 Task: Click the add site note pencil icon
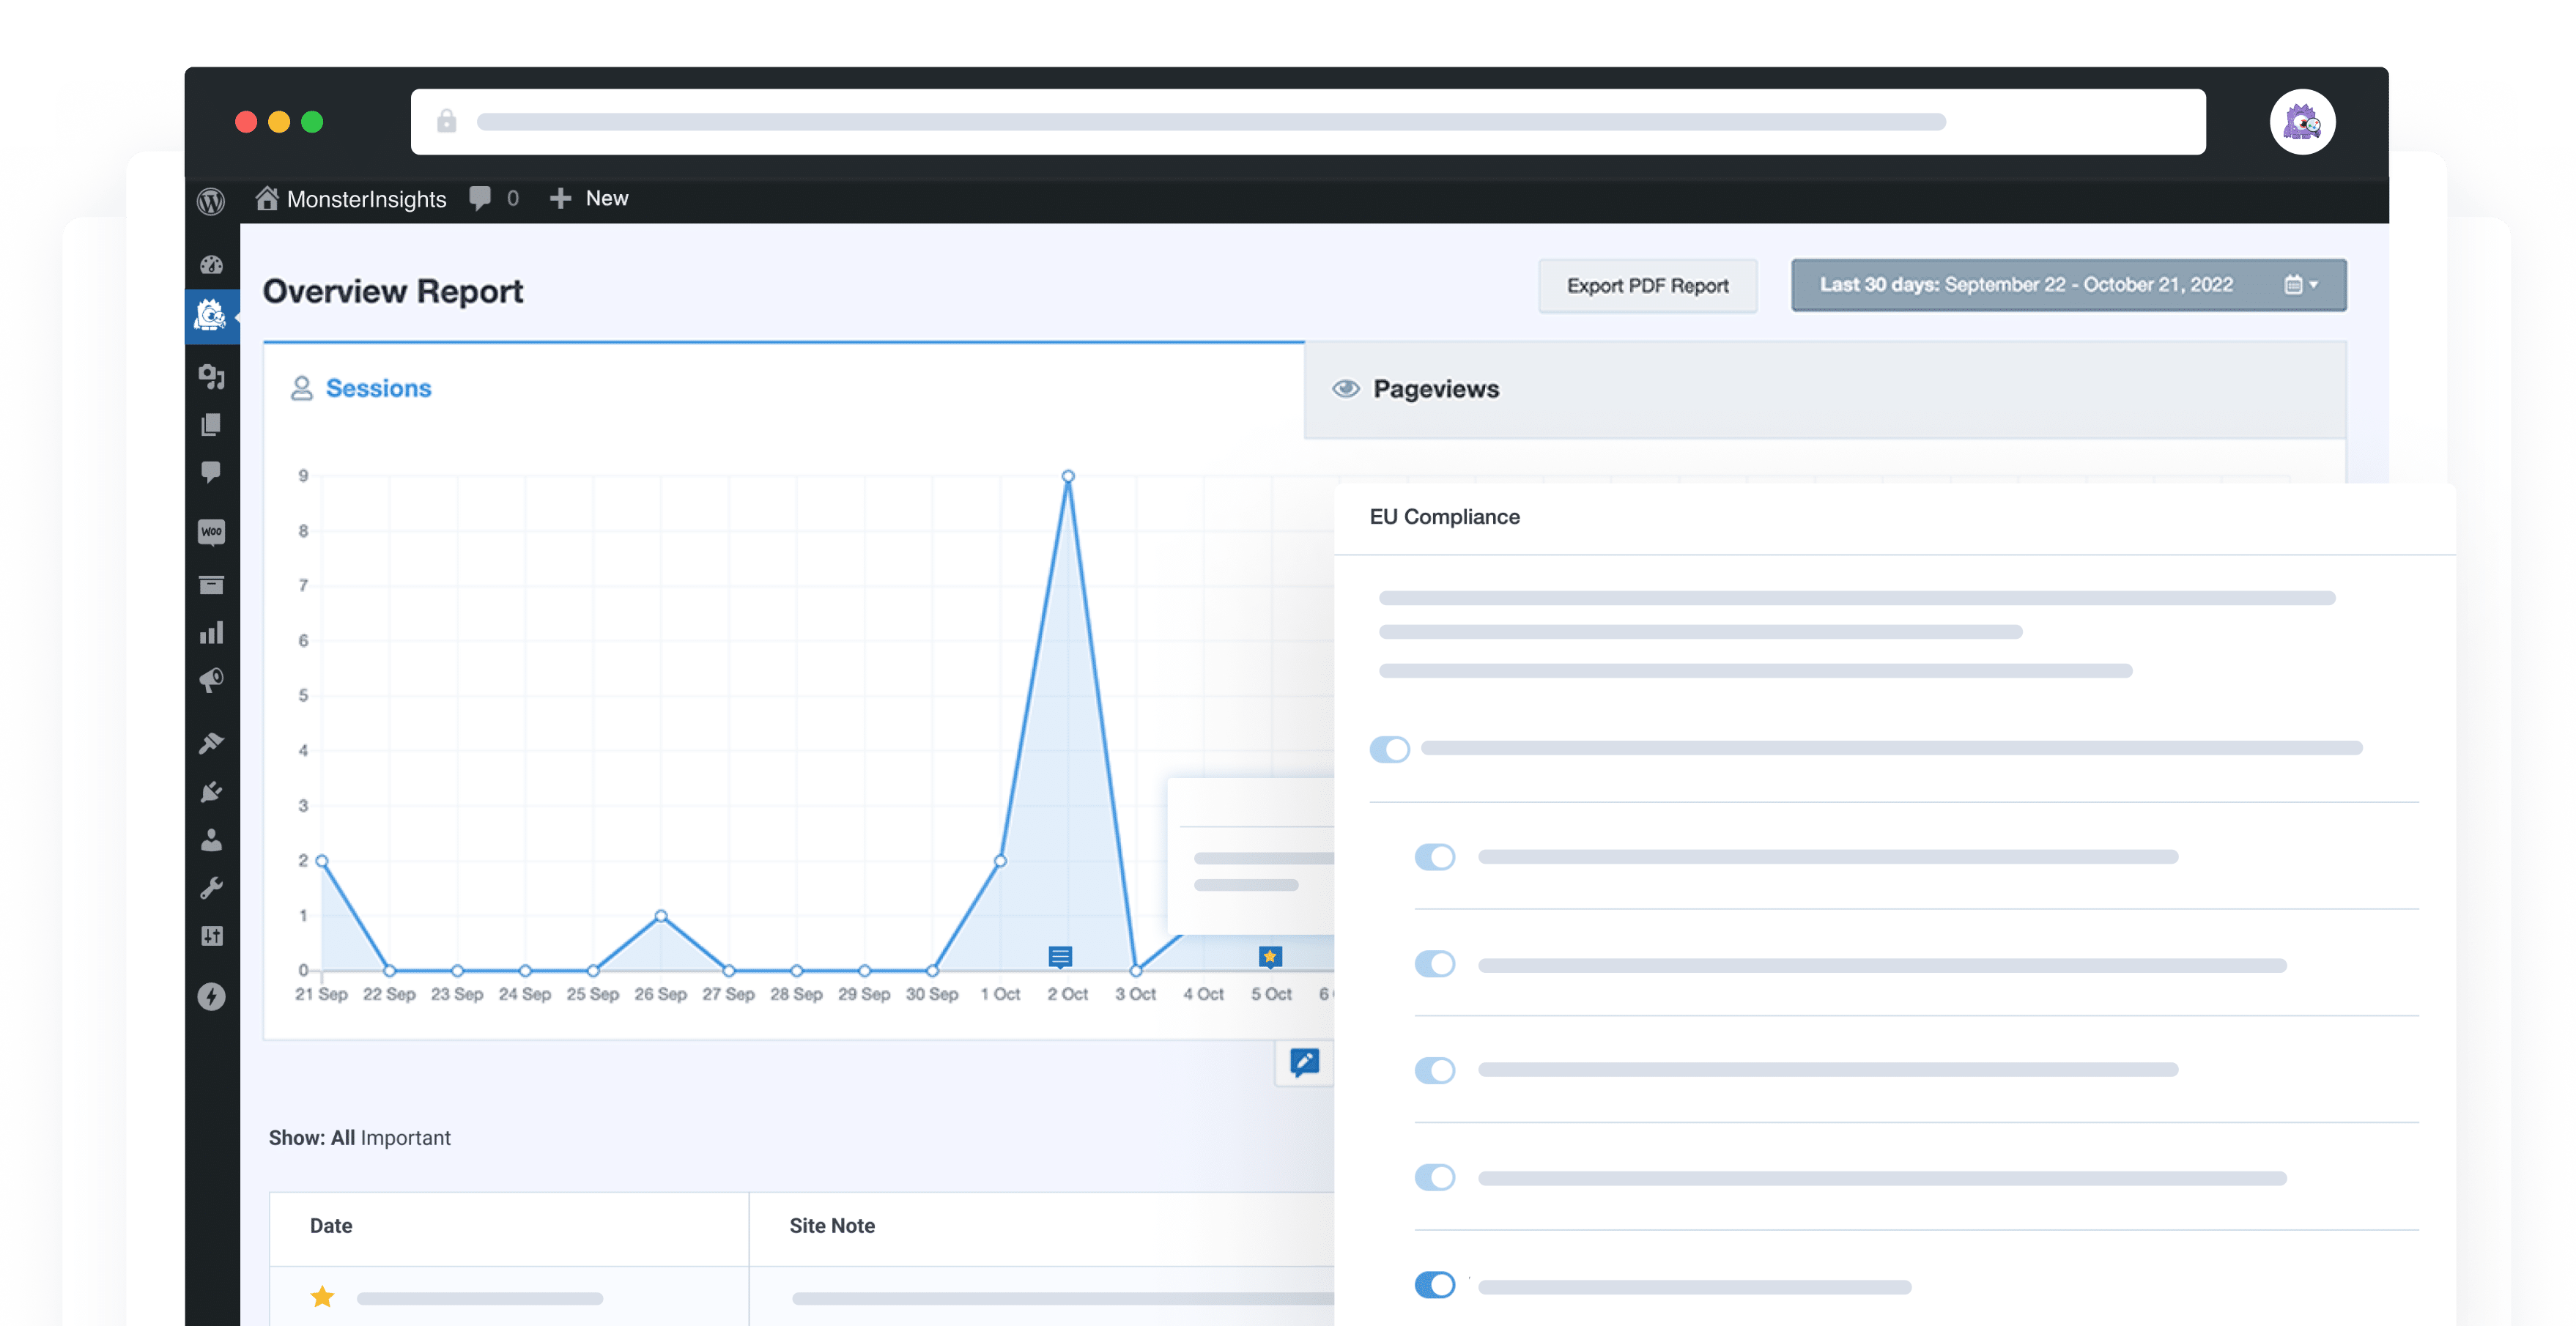tap(1304, 1062)
